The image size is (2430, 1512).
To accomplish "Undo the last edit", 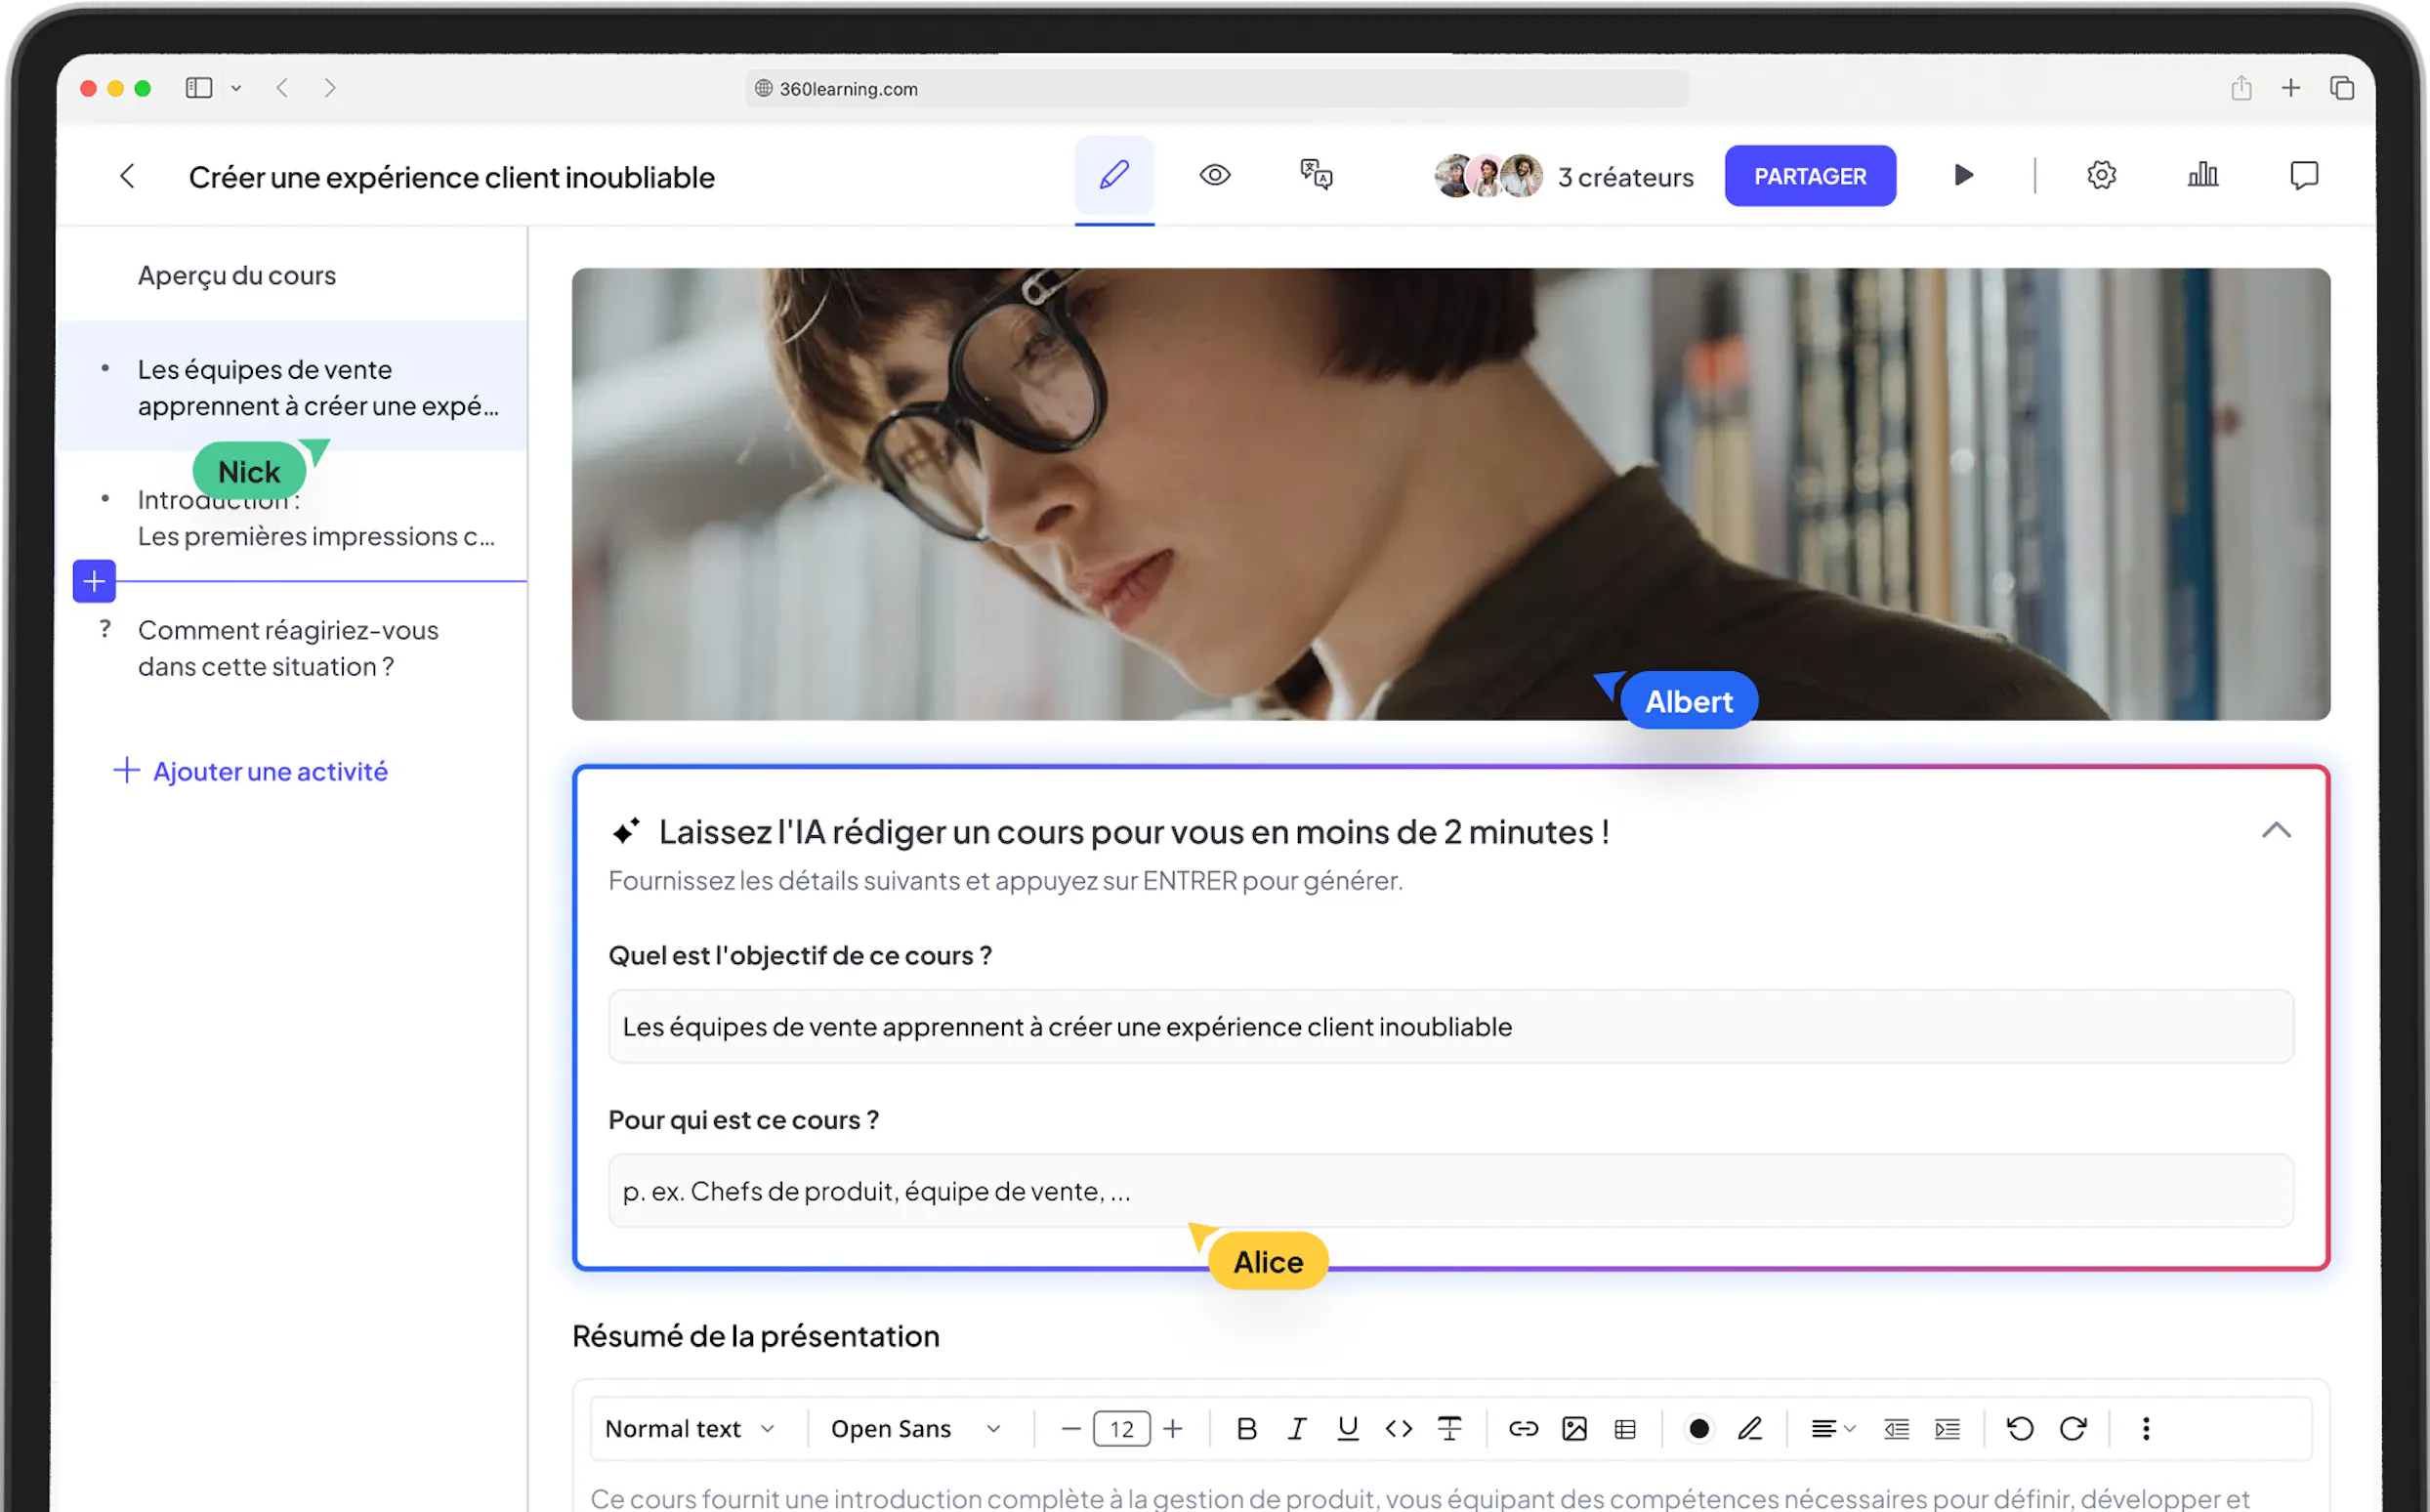I will pos(2020,1428).
